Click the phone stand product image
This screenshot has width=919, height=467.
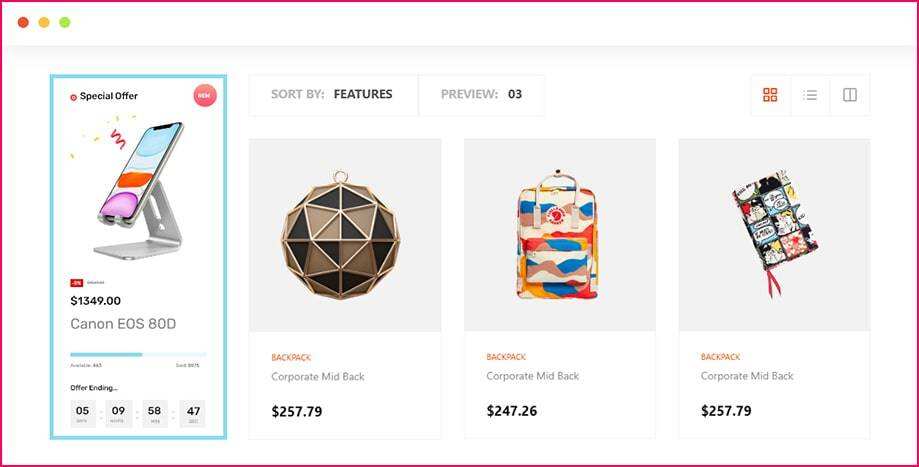tap(140, 190)
